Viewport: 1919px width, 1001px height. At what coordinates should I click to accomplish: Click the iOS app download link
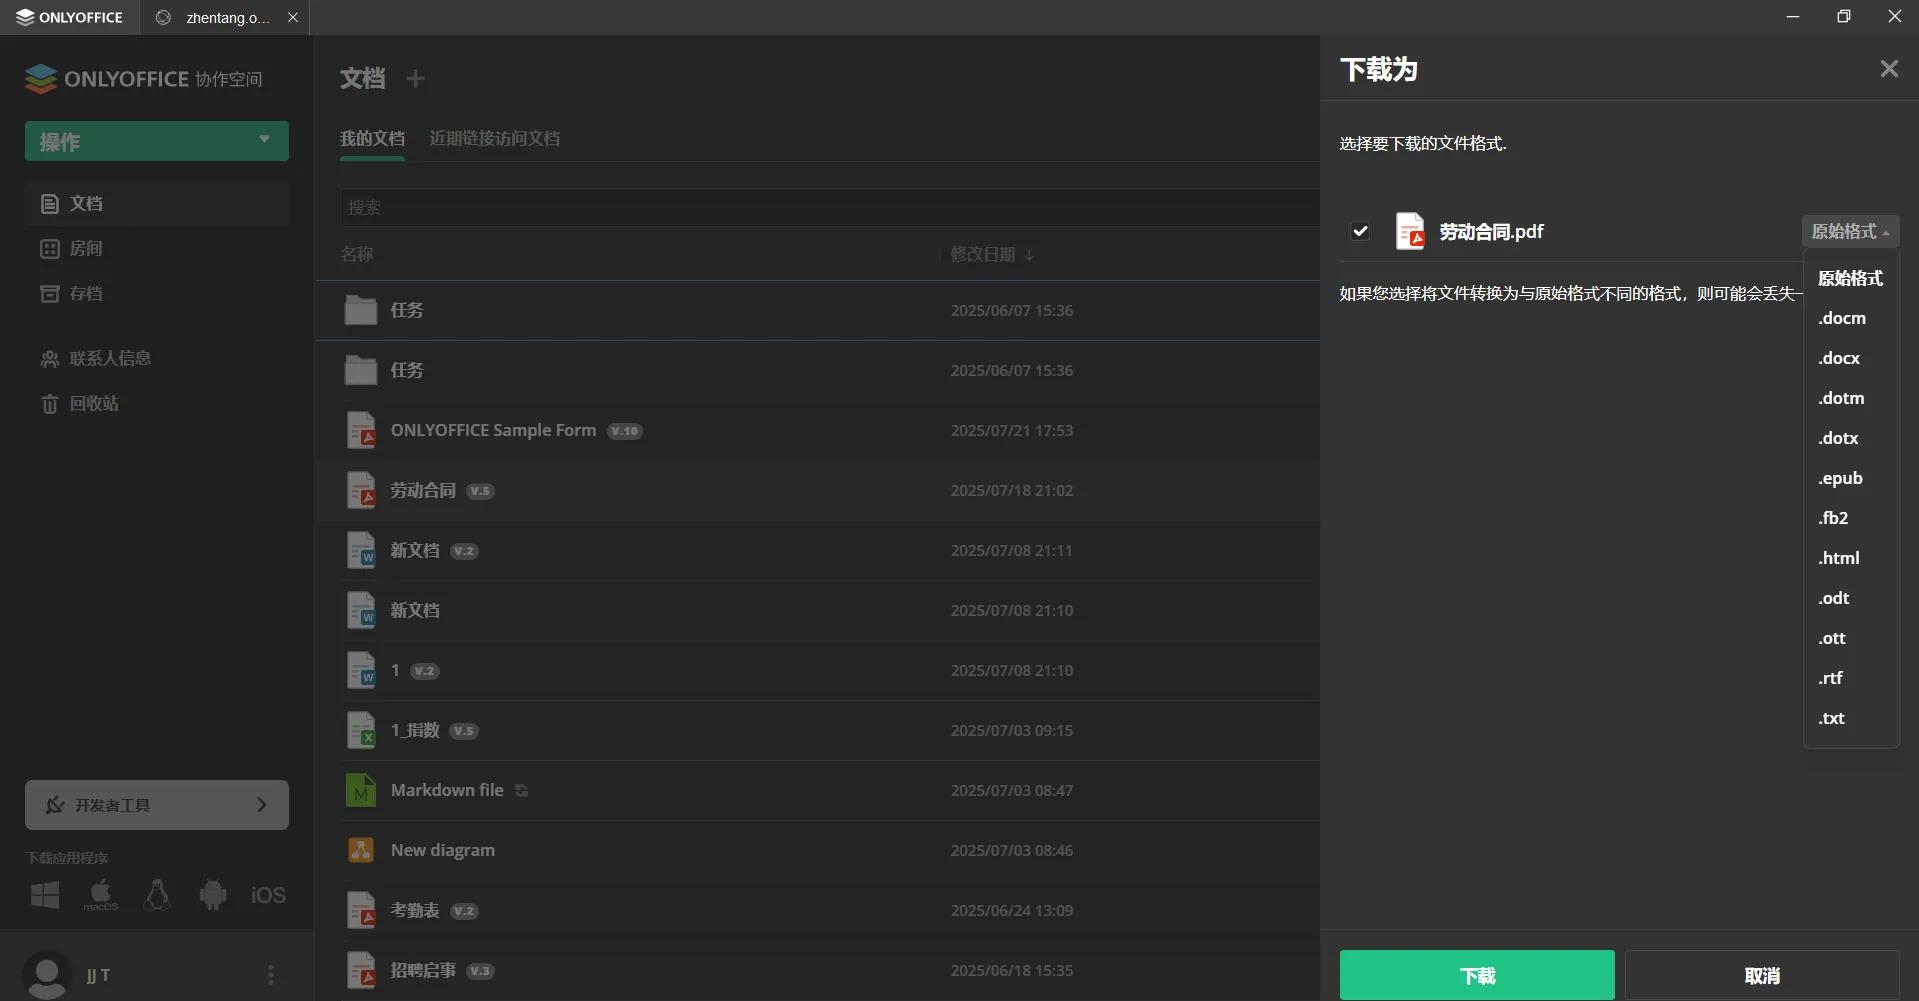click(x=268, y=895)
